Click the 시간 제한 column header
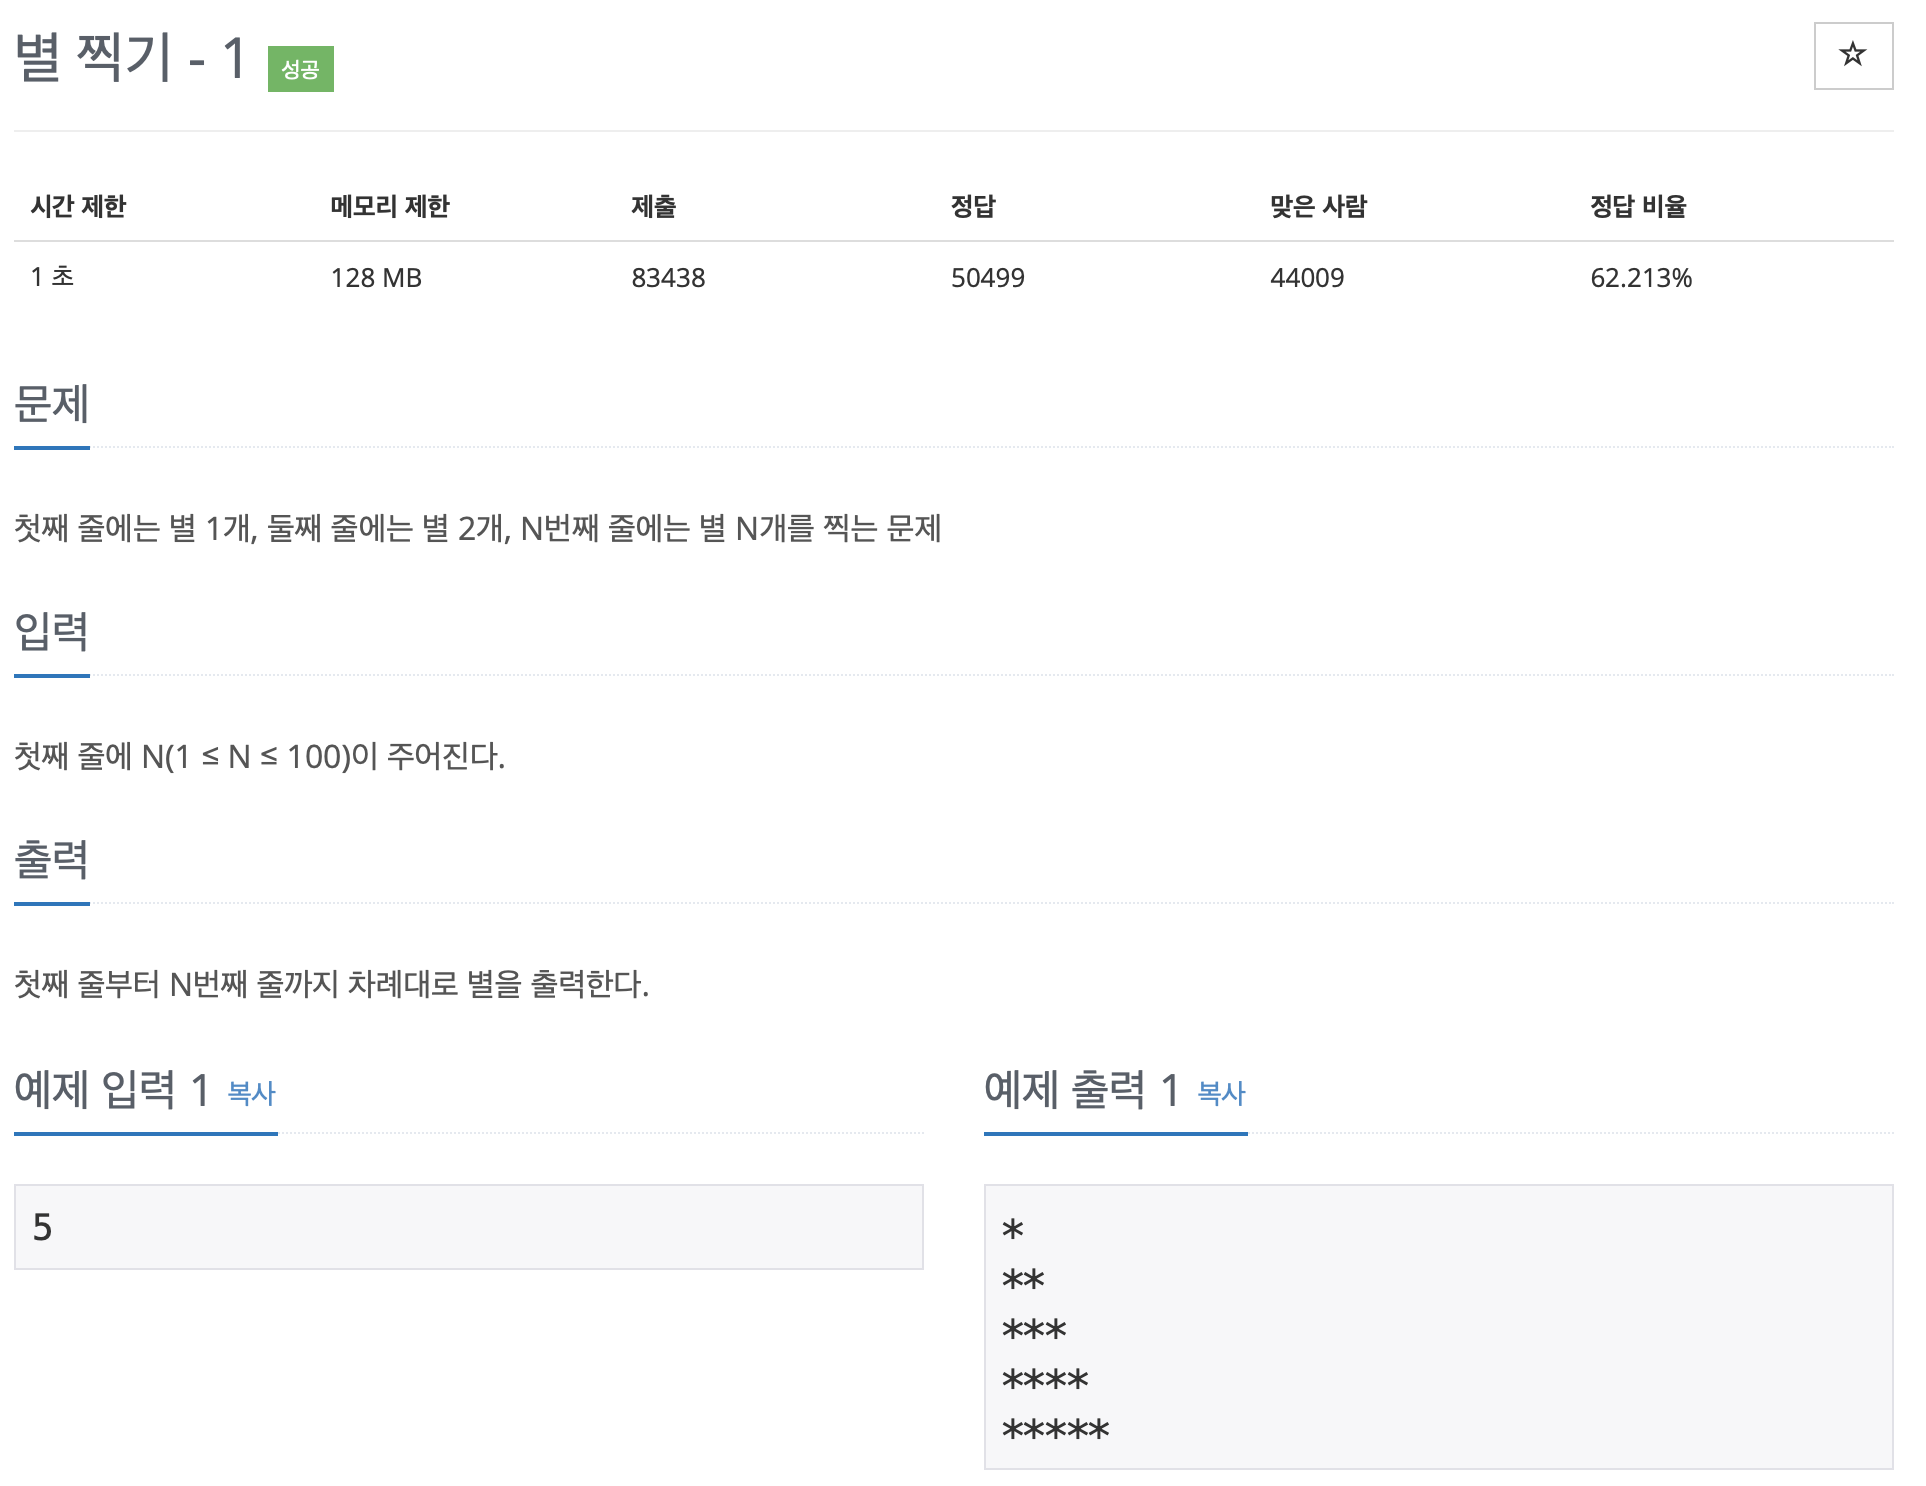This screenshot has height=1486, width=1926. pyautogui.click(x=78, y=206)
